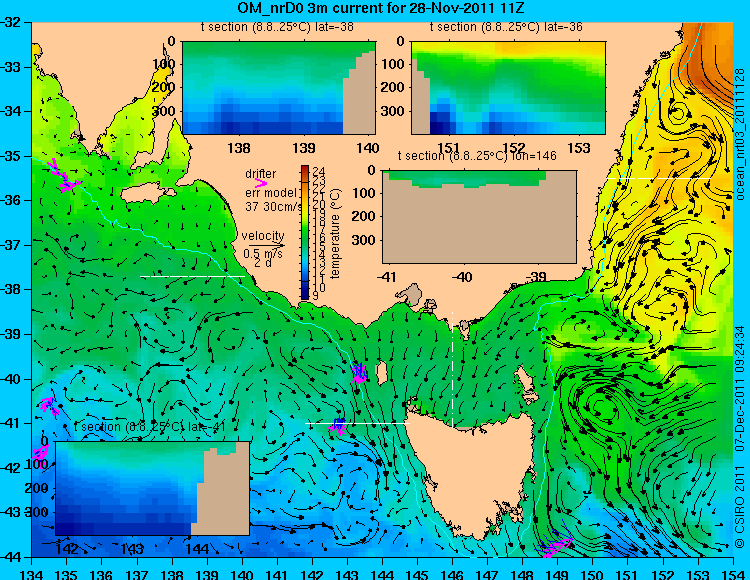The image size is (750, 580).
Task: Select the 't section (8.8..25°C) lon=146' heading
Action: 477,156
